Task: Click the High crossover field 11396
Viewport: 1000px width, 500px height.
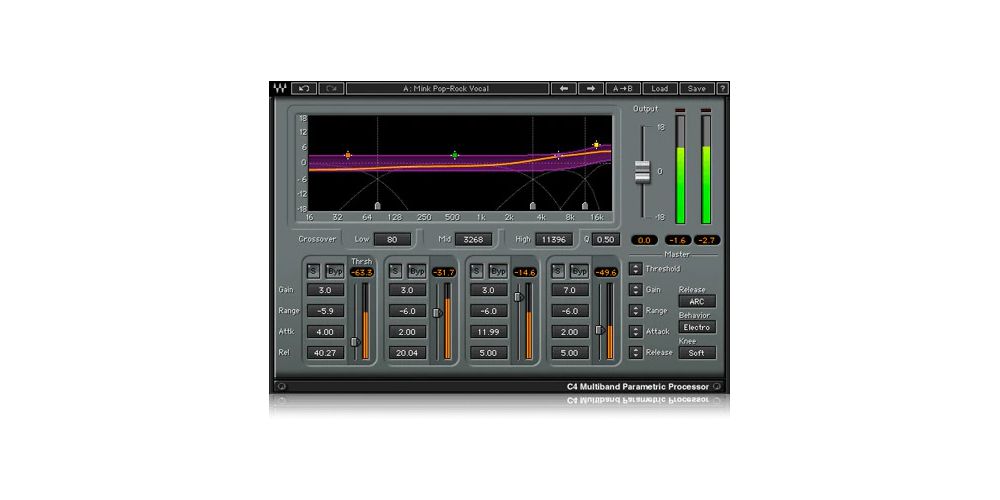Action: [554, 240]
